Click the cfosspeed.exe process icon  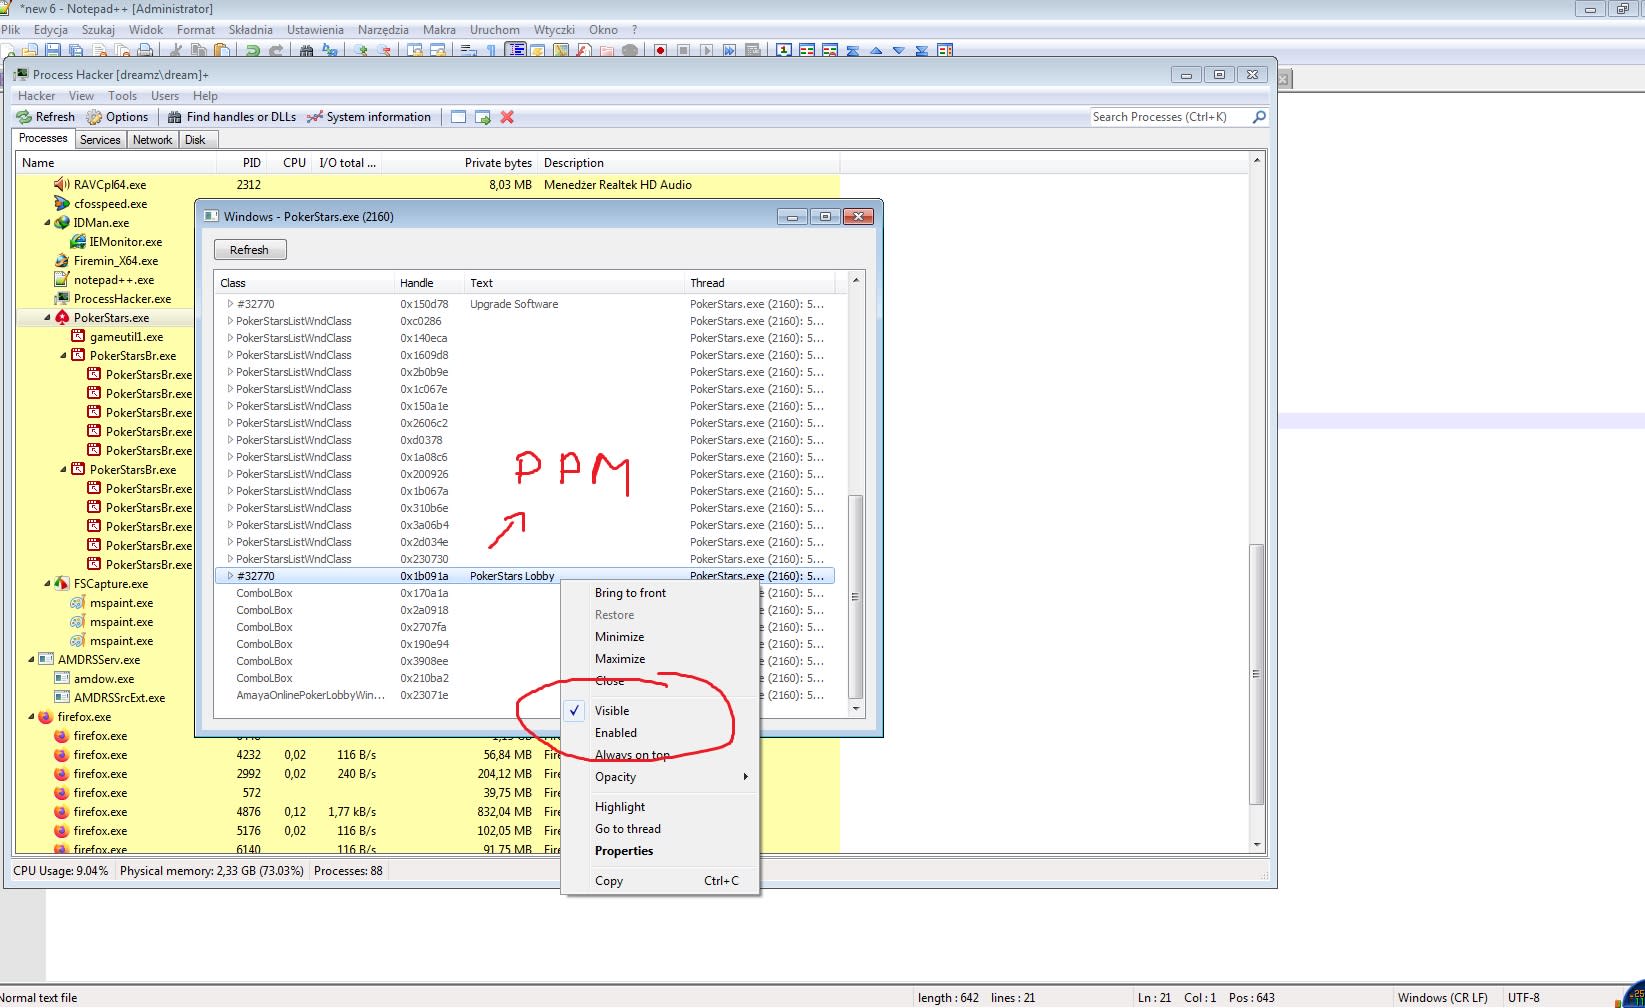coord(62,204)
